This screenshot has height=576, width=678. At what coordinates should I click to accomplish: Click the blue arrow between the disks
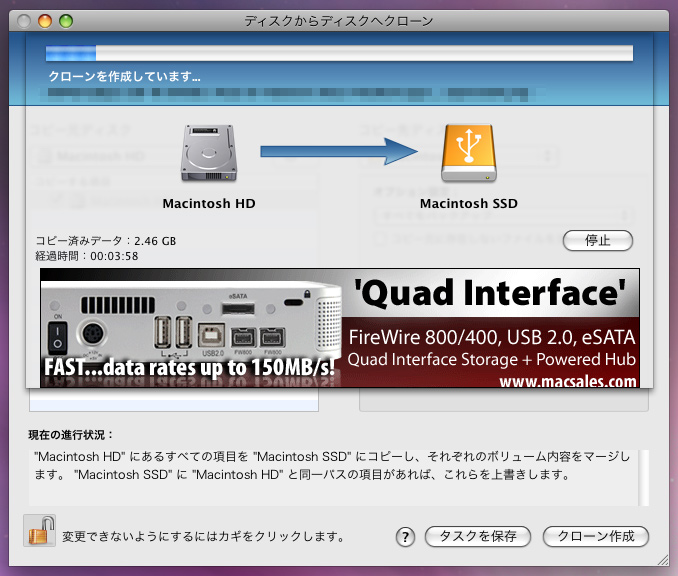338,152
